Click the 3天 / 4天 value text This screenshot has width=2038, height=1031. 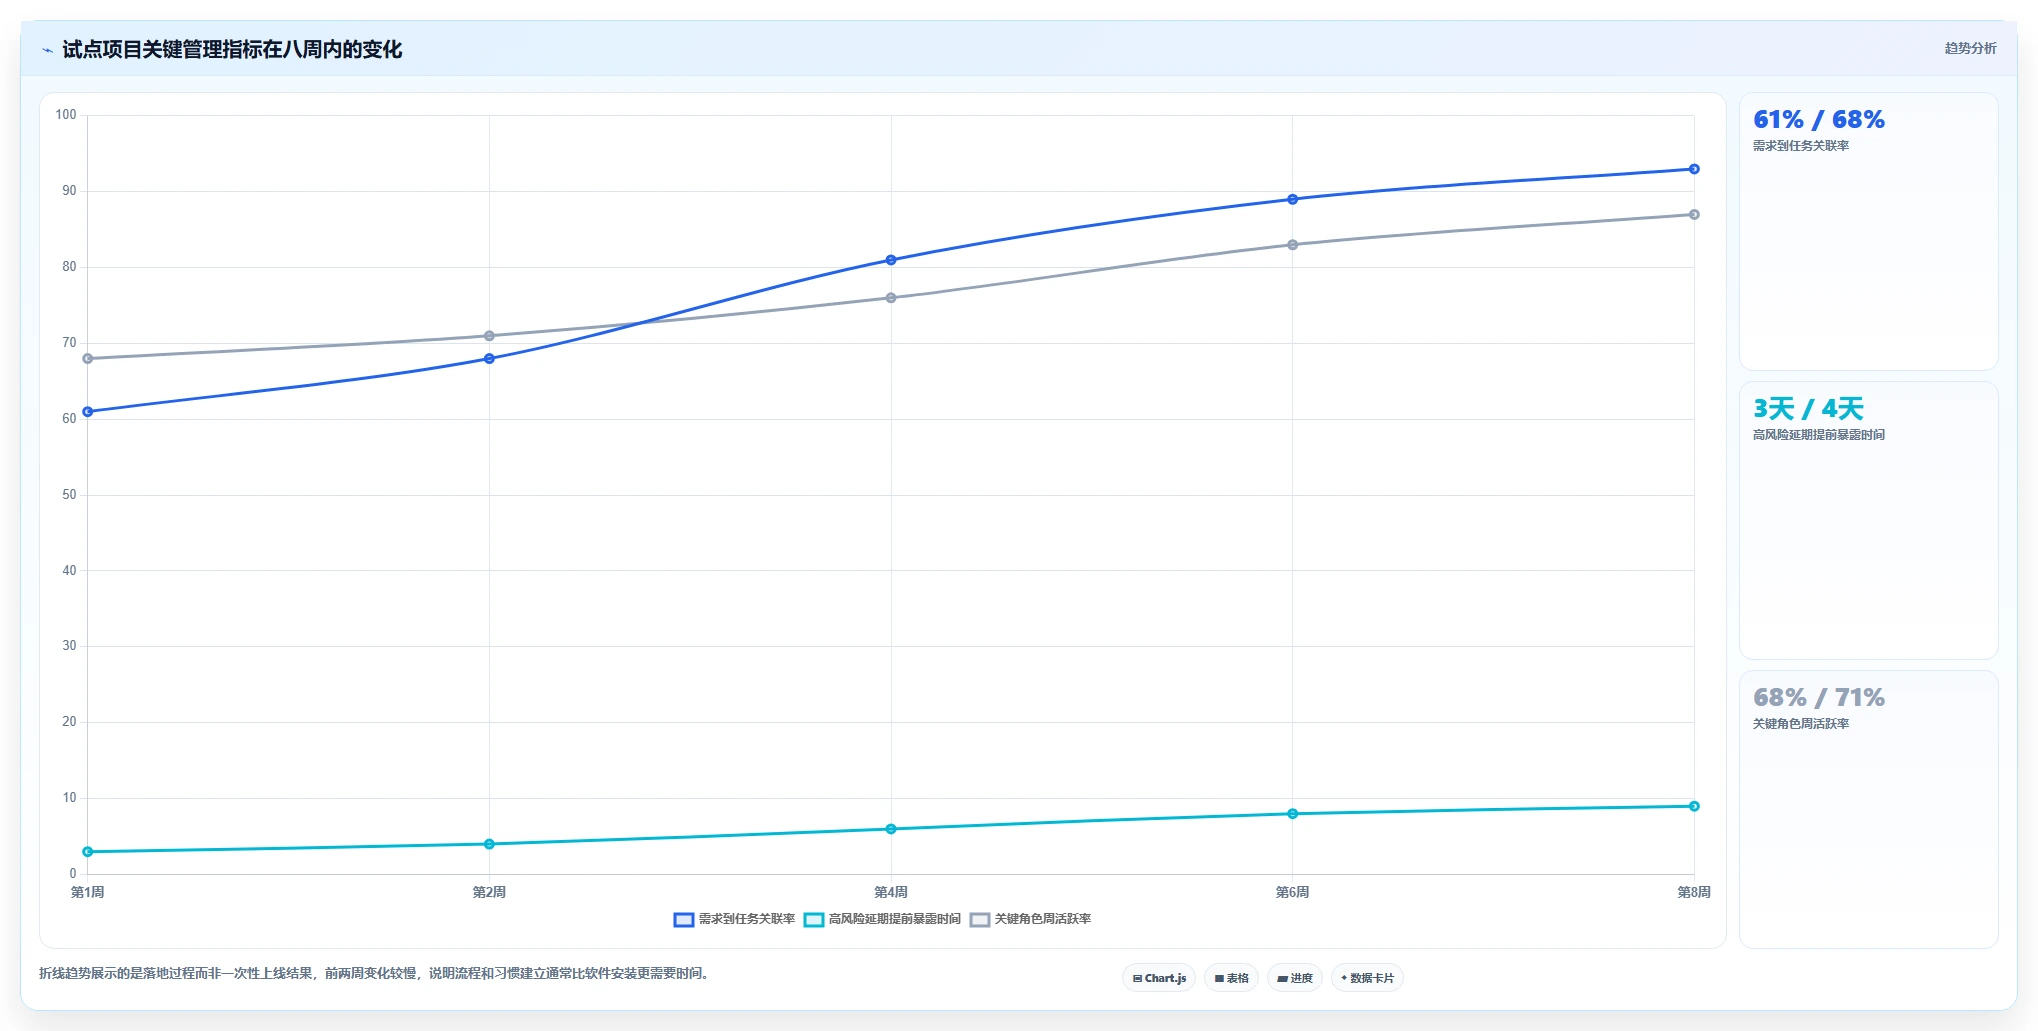coord(1808,409)
